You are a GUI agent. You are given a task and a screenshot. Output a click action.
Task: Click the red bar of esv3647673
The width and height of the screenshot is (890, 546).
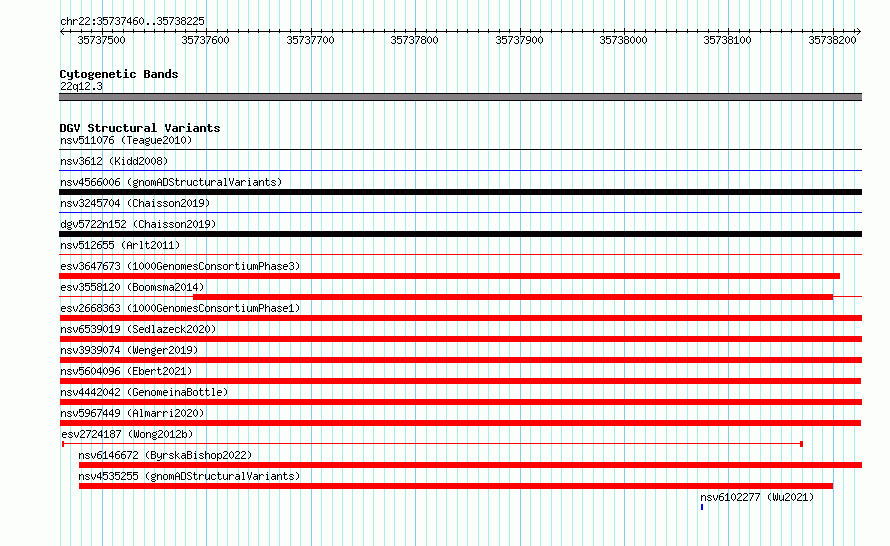[450, 276]
